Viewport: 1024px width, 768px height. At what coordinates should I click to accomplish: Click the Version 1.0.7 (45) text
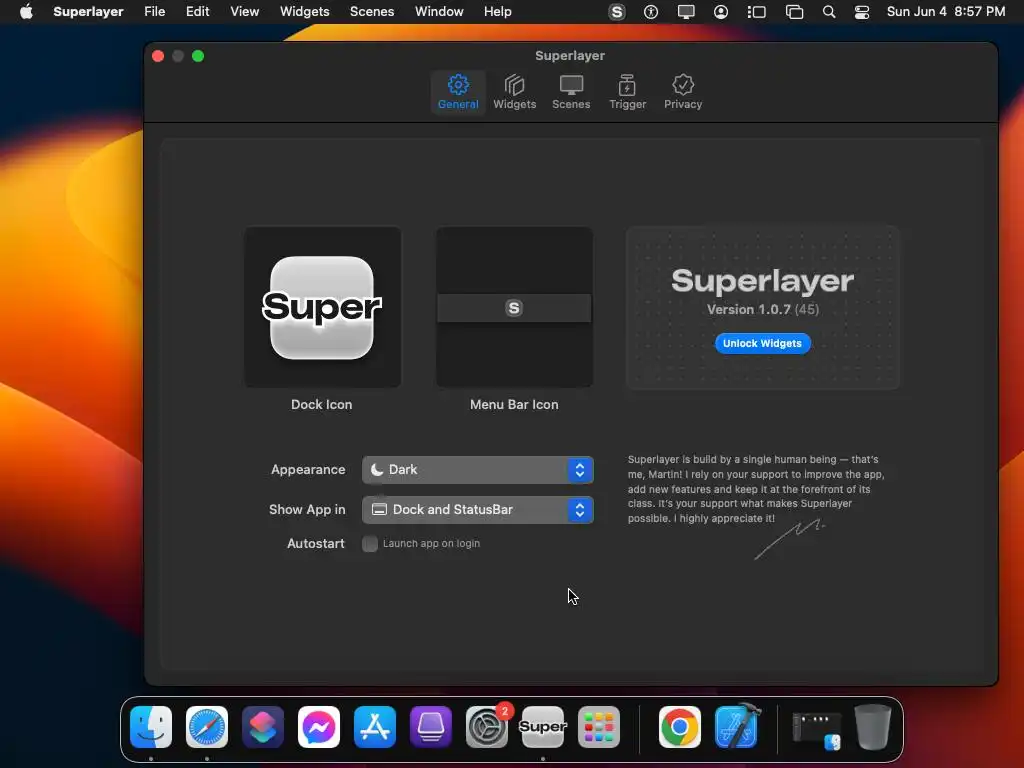pyautogui.click(x=763, y=310)
